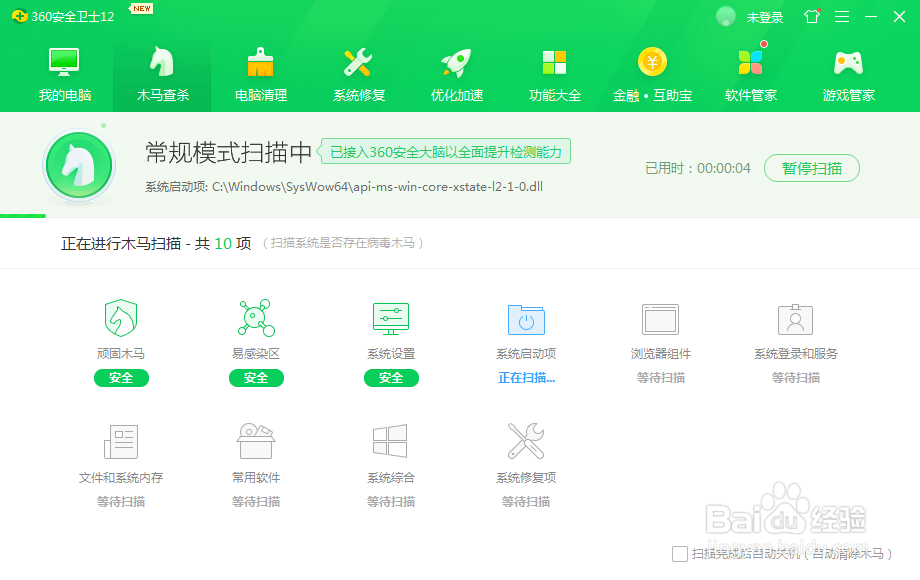Click the 360安全卫士12 logo
The image size is (920, 580).
[x=63, y=16]
